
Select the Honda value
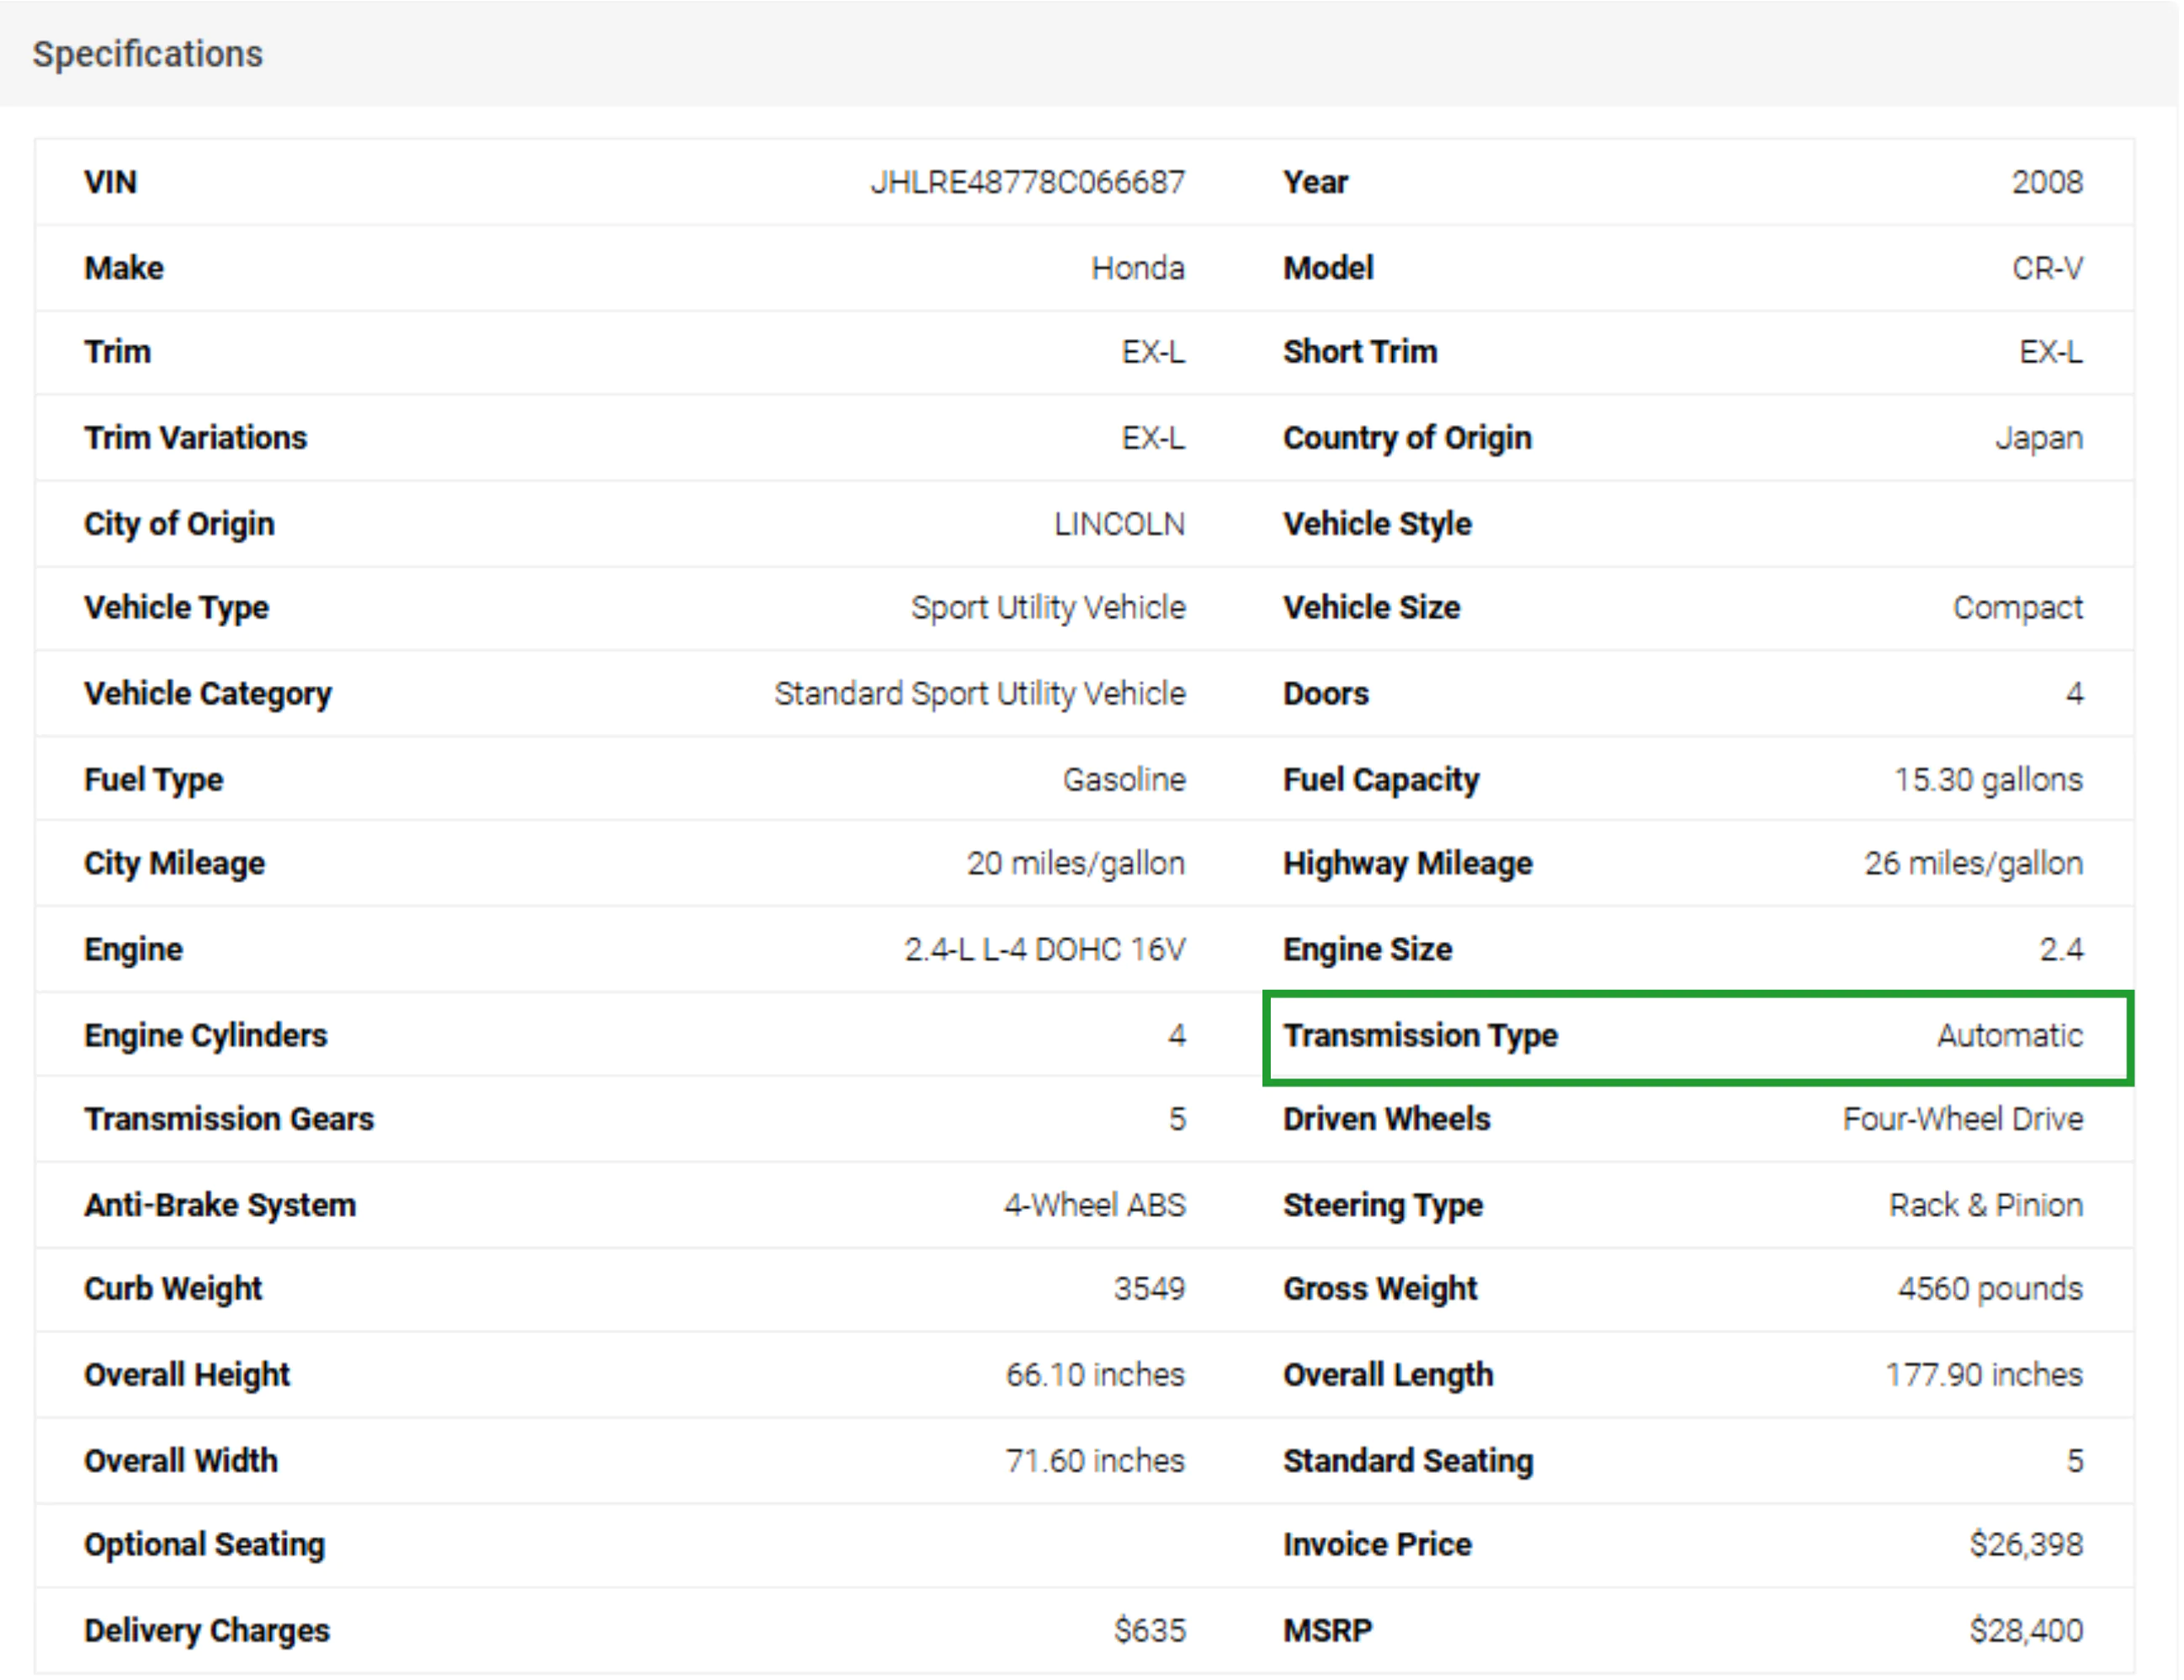pos(1139,267)
